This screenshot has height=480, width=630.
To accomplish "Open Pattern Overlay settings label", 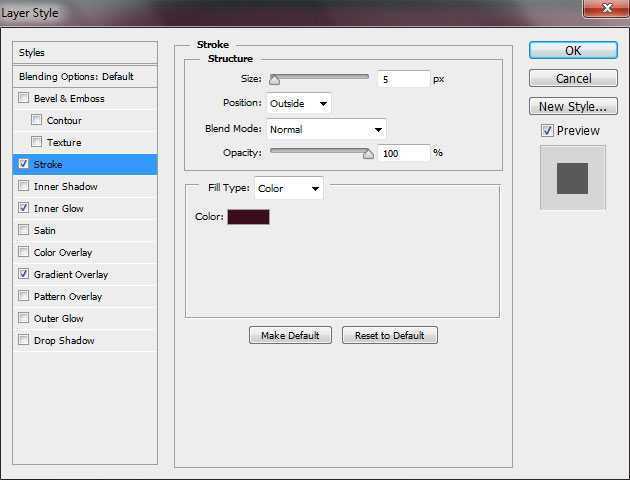I will pos(68,296).
